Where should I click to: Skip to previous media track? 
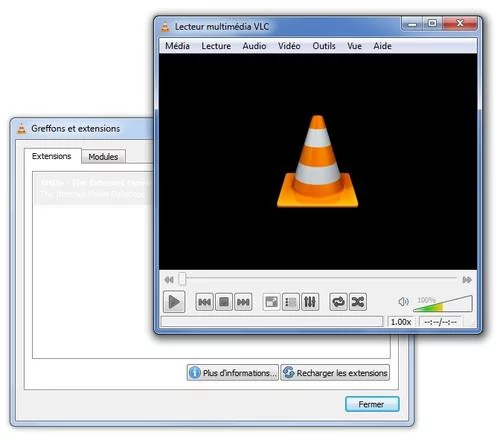tap(204, 302)
